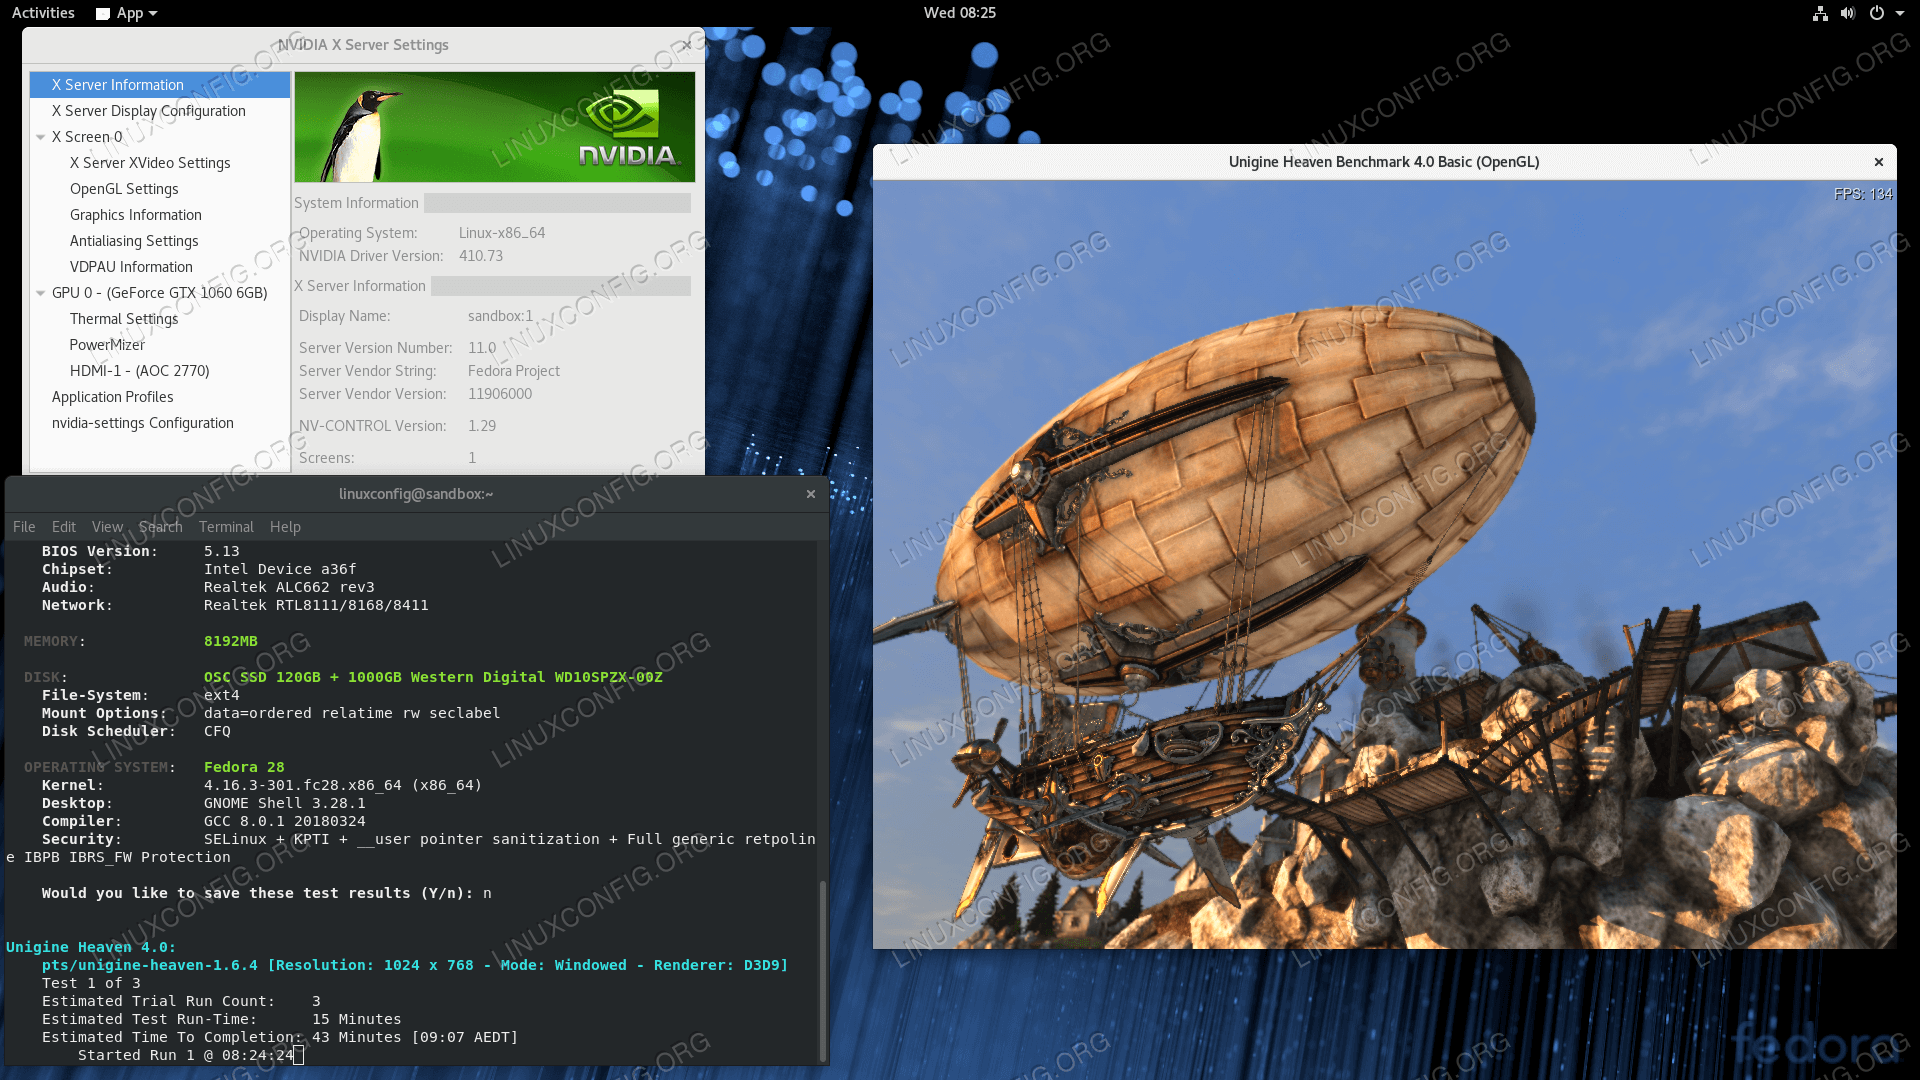Click the OSC SSD 120GB disk text

(433, 677)
